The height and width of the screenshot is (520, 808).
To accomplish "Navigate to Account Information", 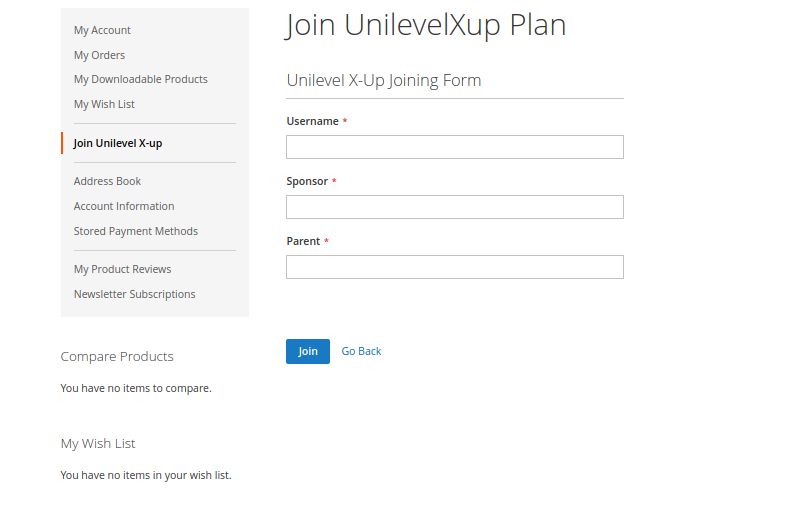I will tap(124, 206).
